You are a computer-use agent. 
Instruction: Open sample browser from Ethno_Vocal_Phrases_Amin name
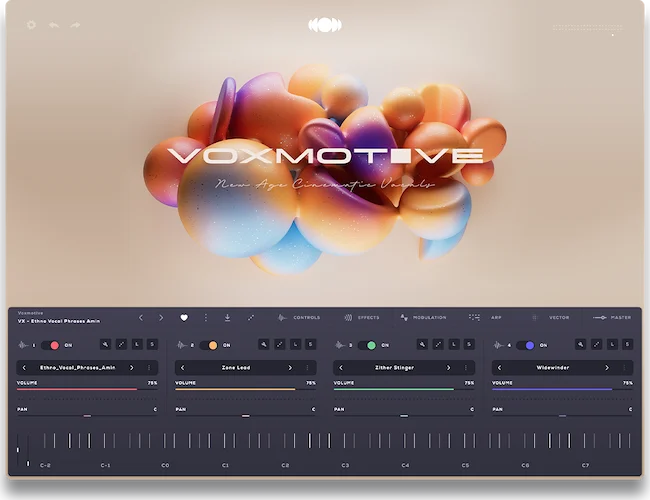78,368
